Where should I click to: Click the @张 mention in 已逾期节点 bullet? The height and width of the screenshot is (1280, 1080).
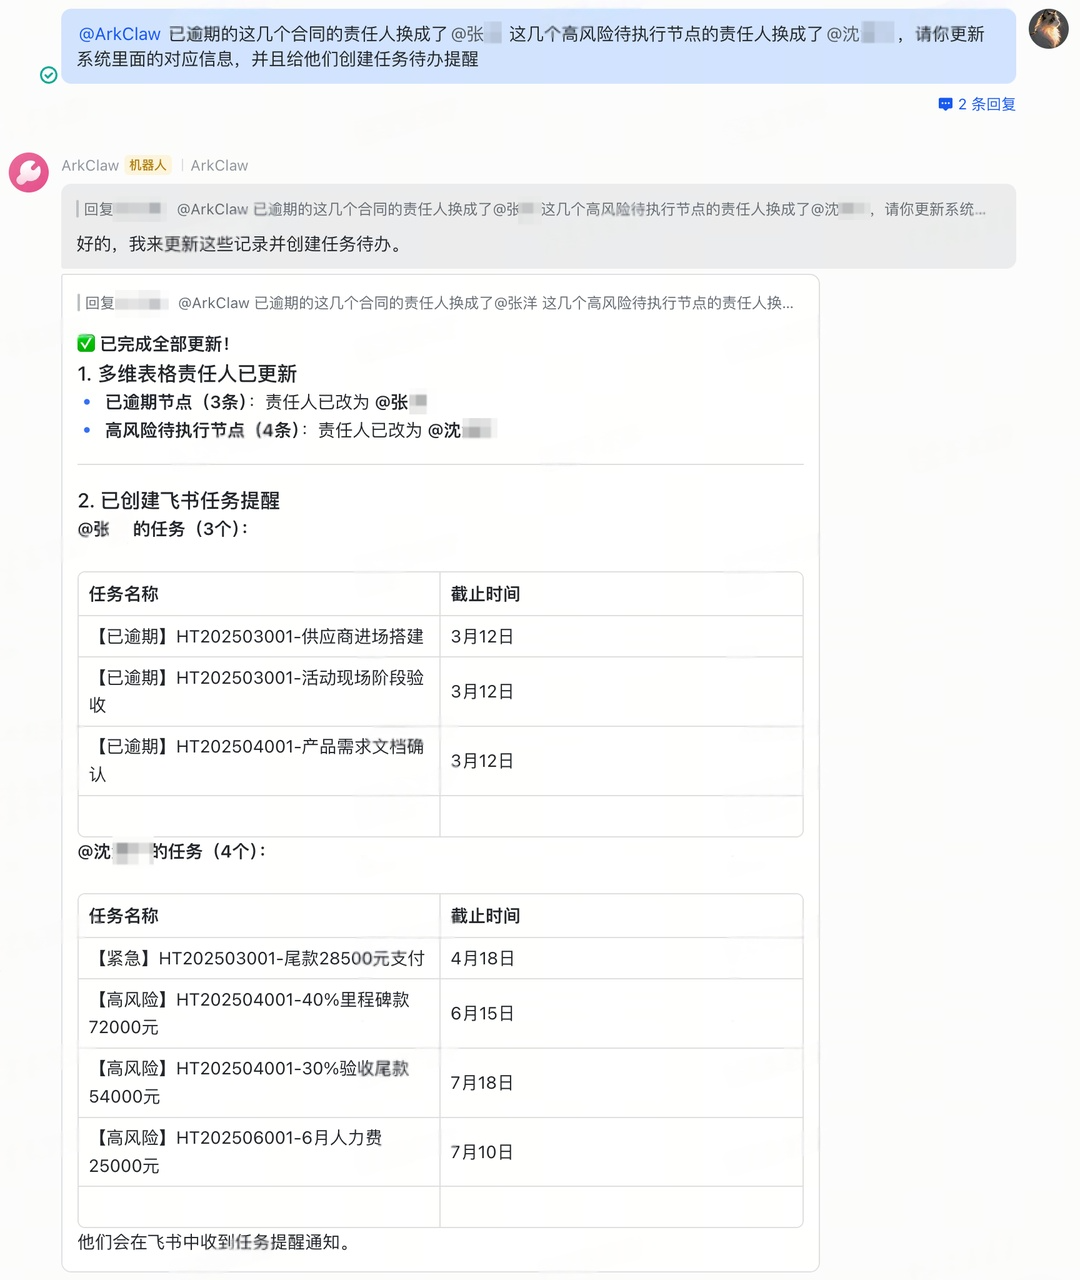401,402
